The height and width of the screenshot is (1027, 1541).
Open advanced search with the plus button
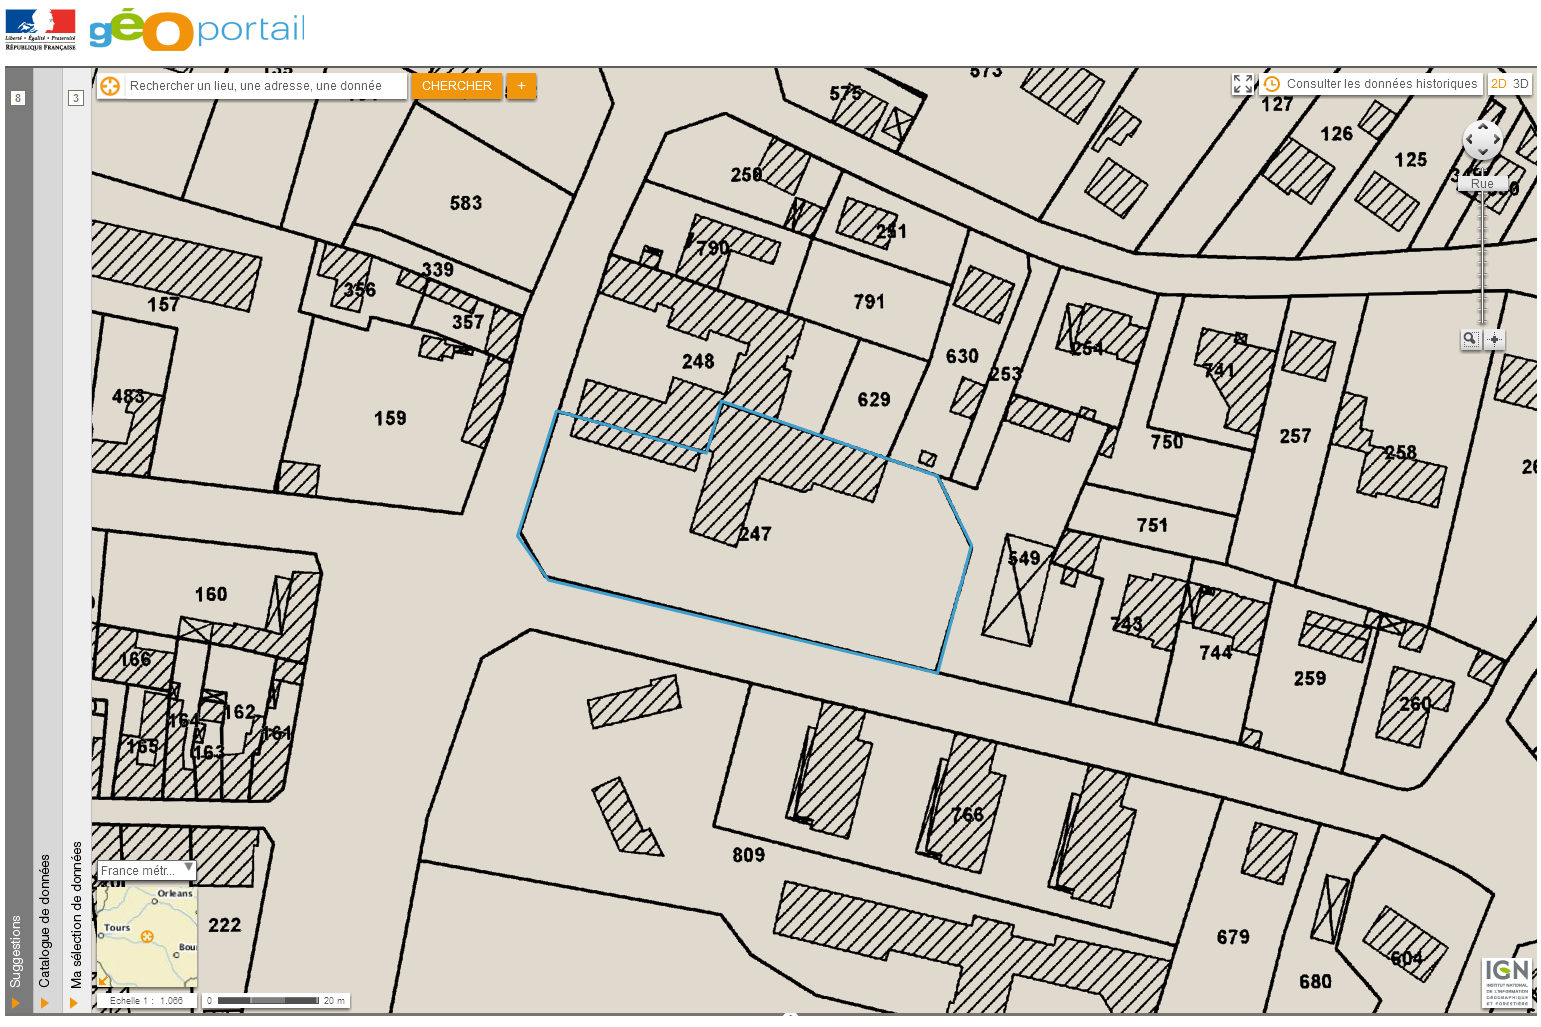tap(521, 86)
